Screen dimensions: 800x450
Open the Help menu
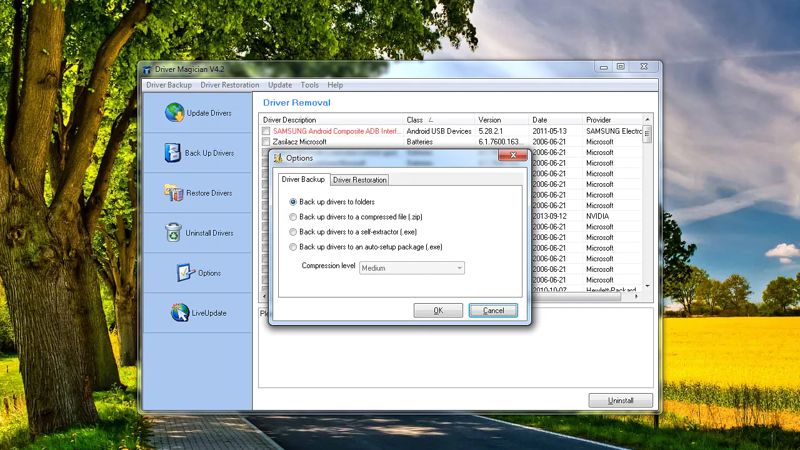click(x=335, y=85)
